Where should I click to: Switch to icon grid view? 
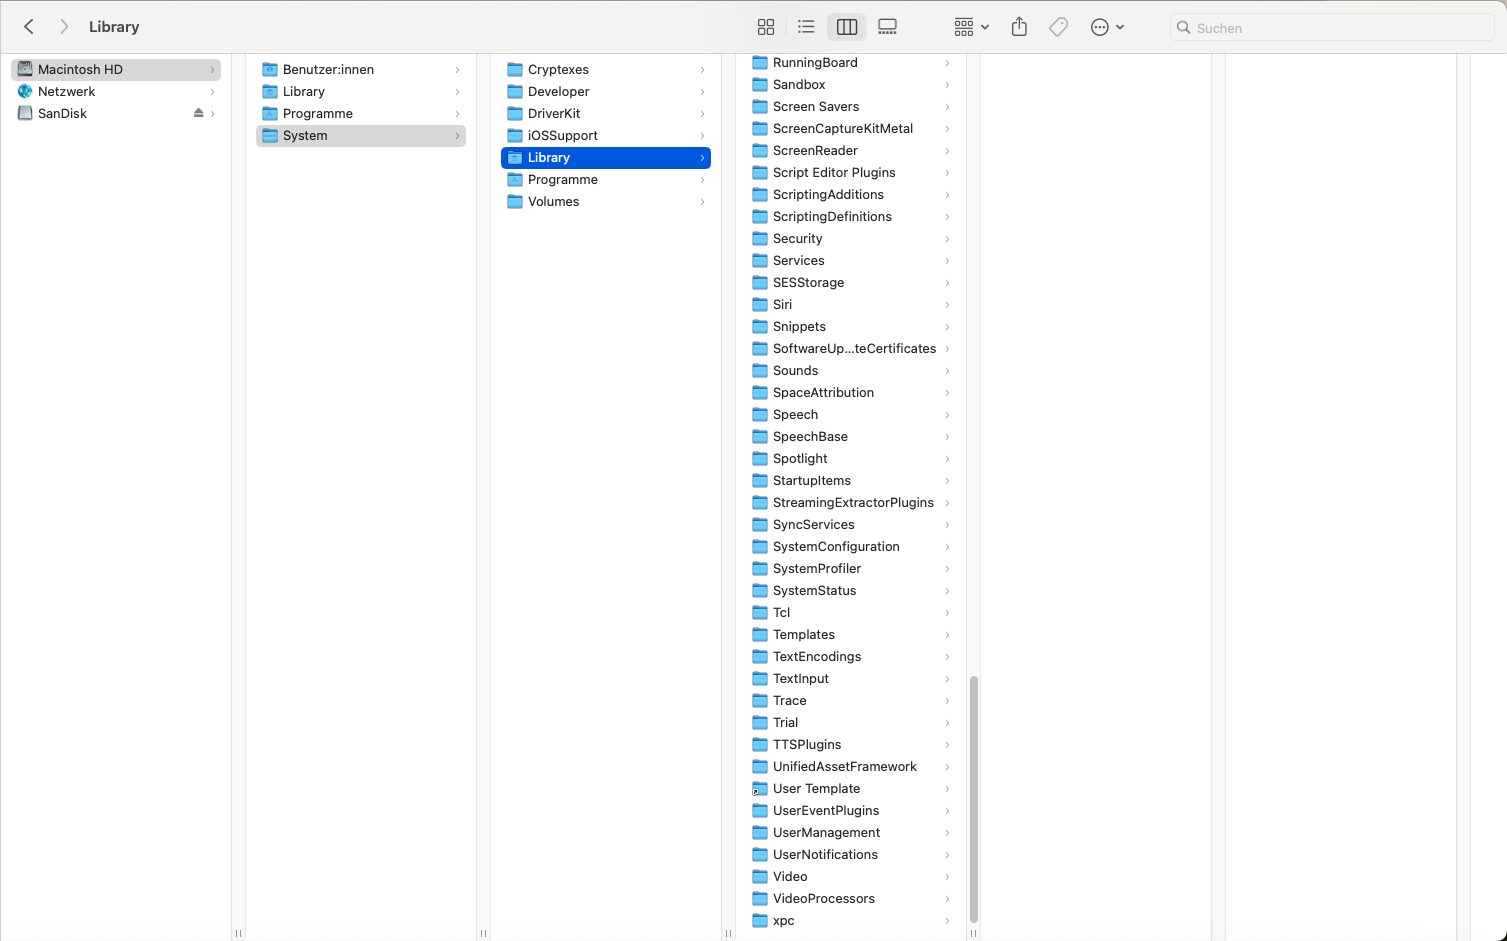coord(766,27)
